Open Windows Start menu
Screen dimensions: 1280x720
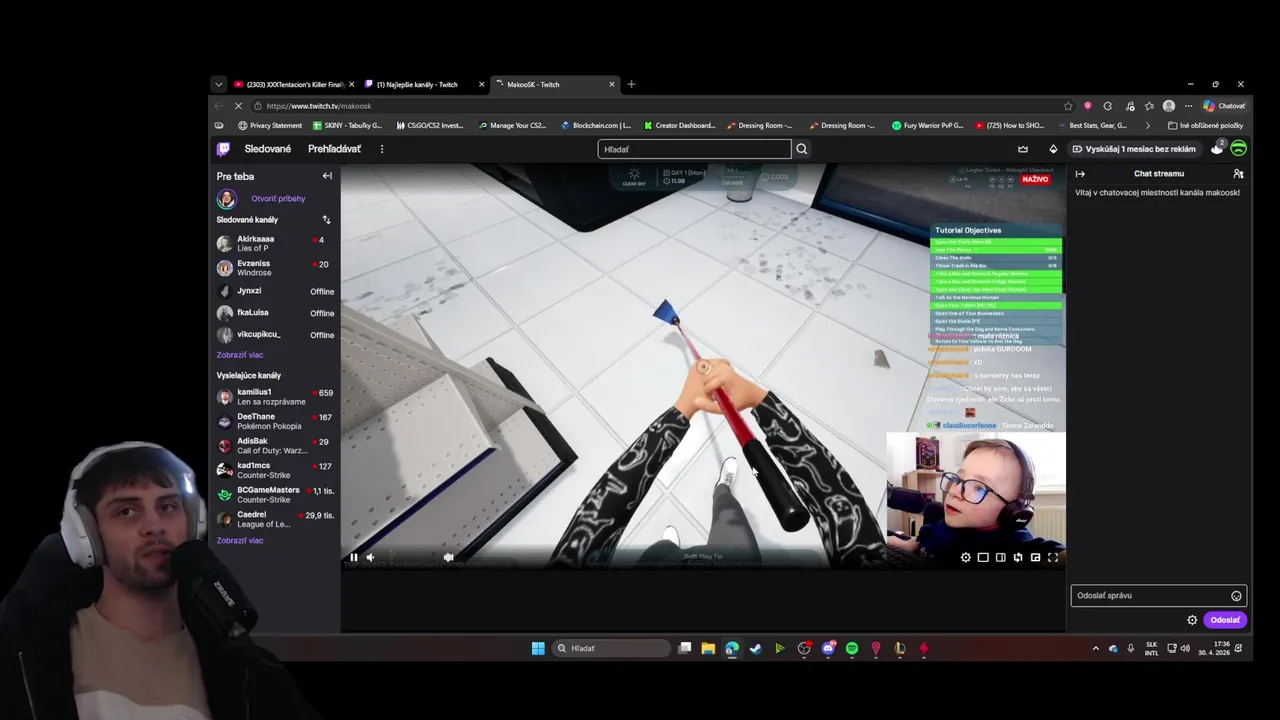point(538,648)
